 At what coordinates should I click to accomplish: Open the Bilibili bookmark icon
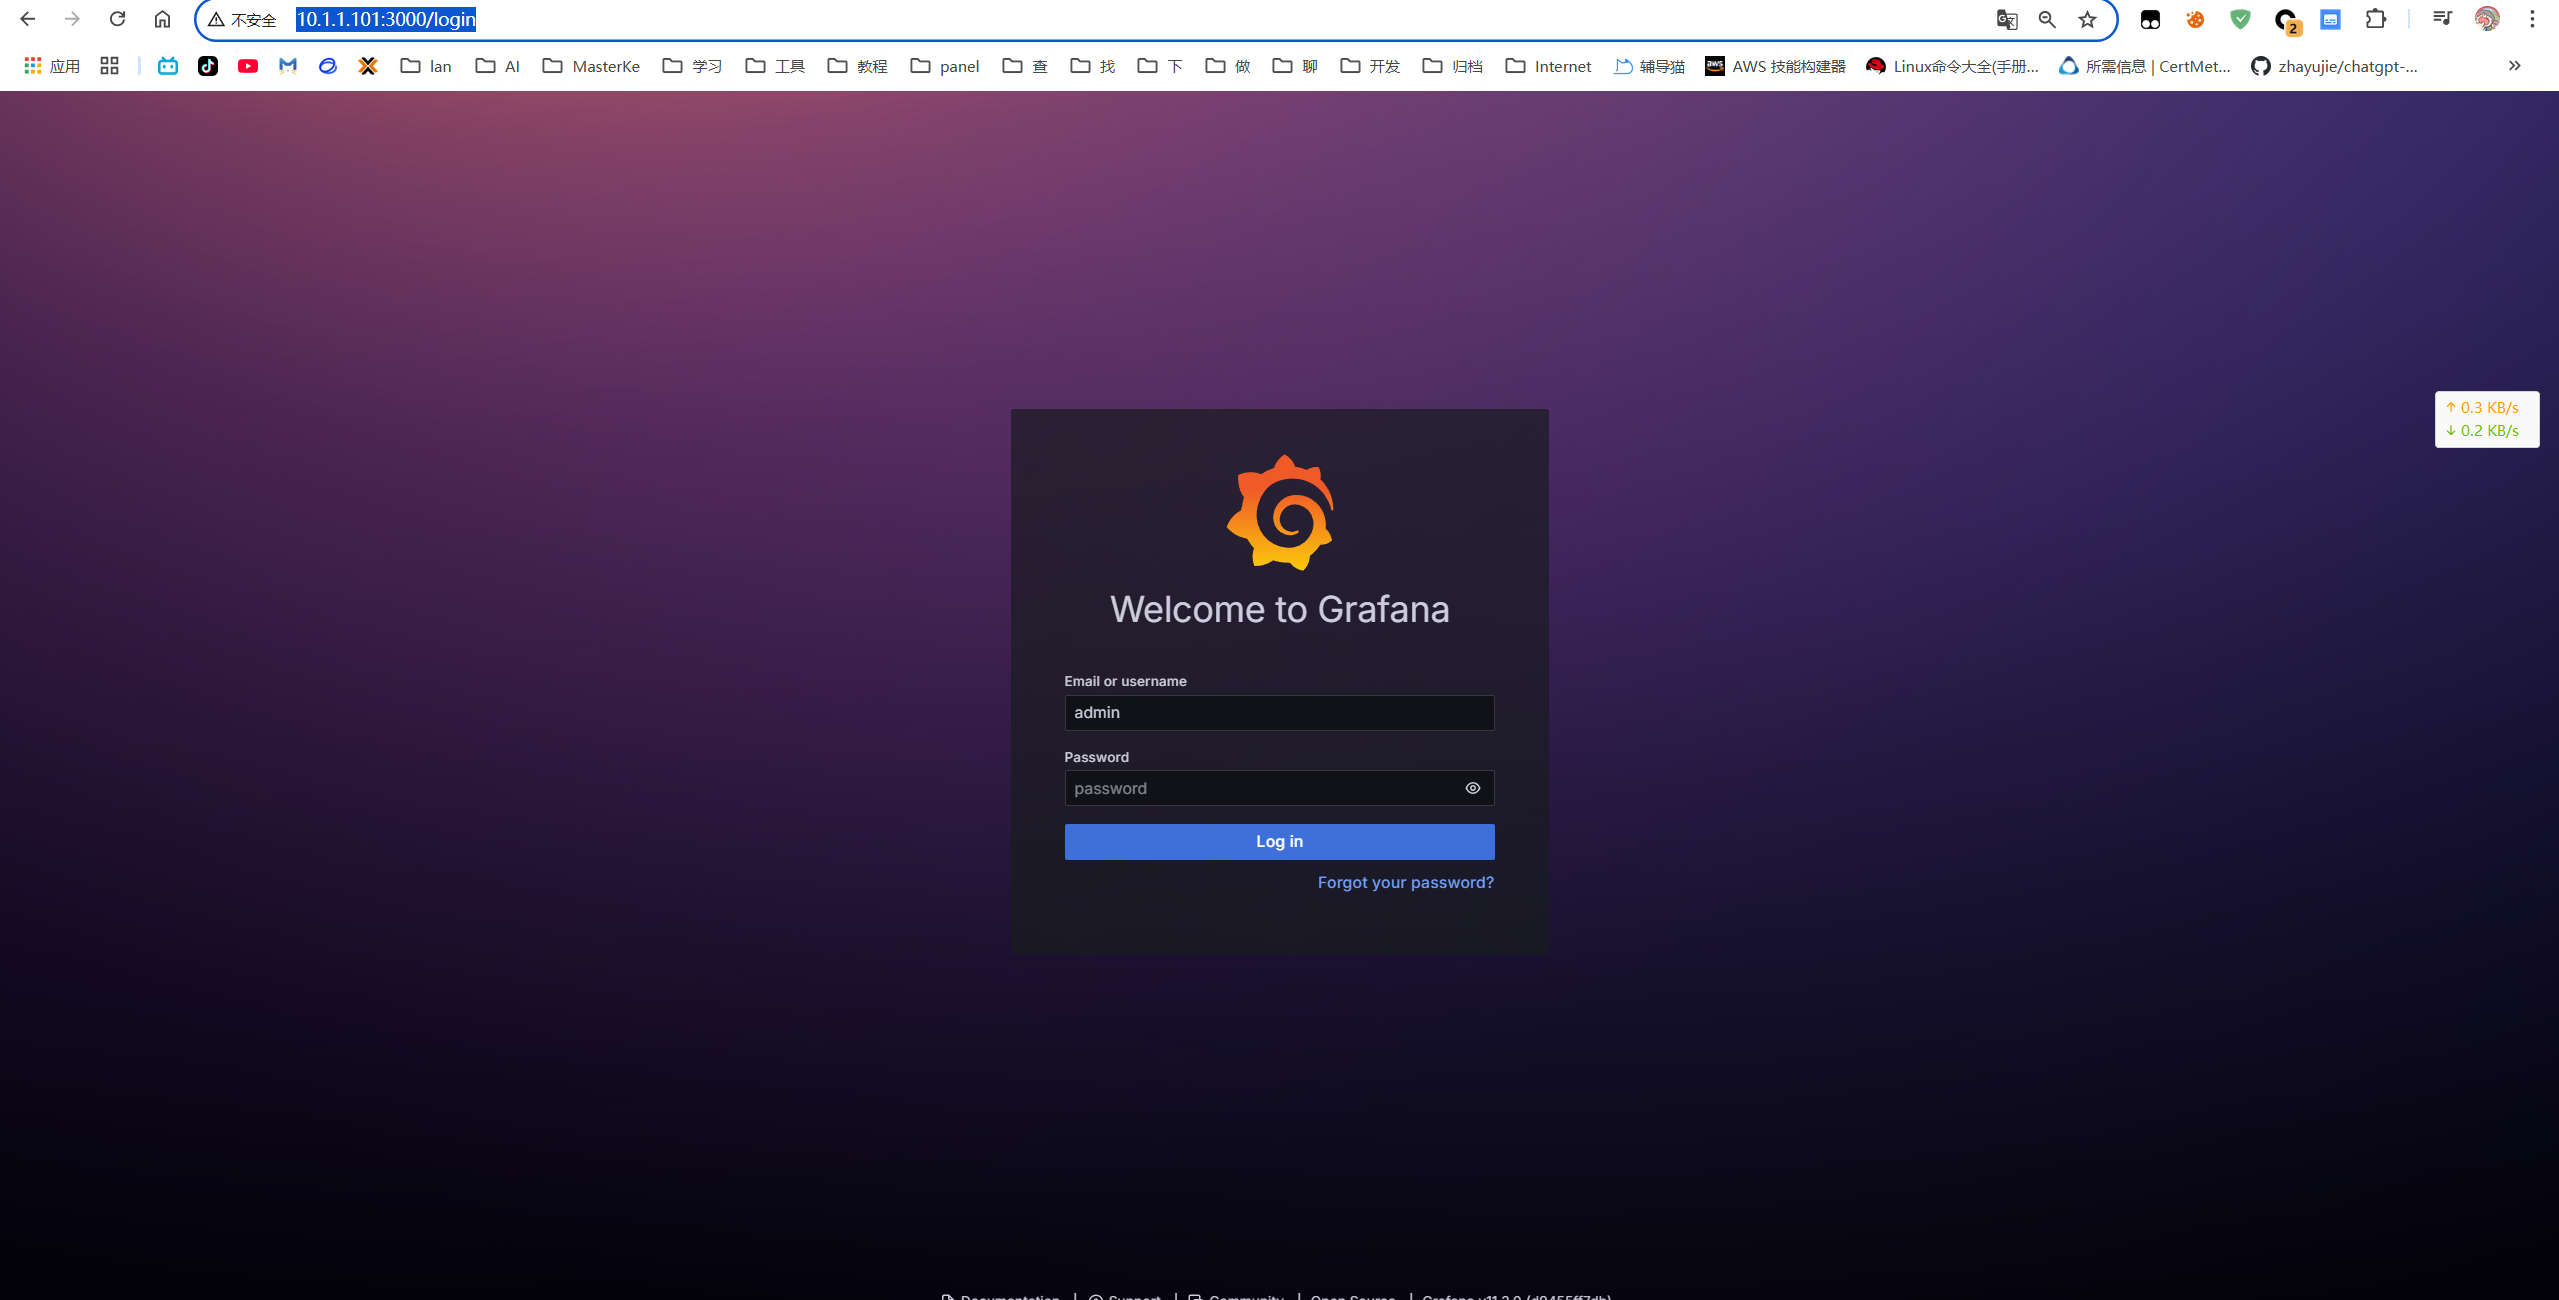(168, 66)
